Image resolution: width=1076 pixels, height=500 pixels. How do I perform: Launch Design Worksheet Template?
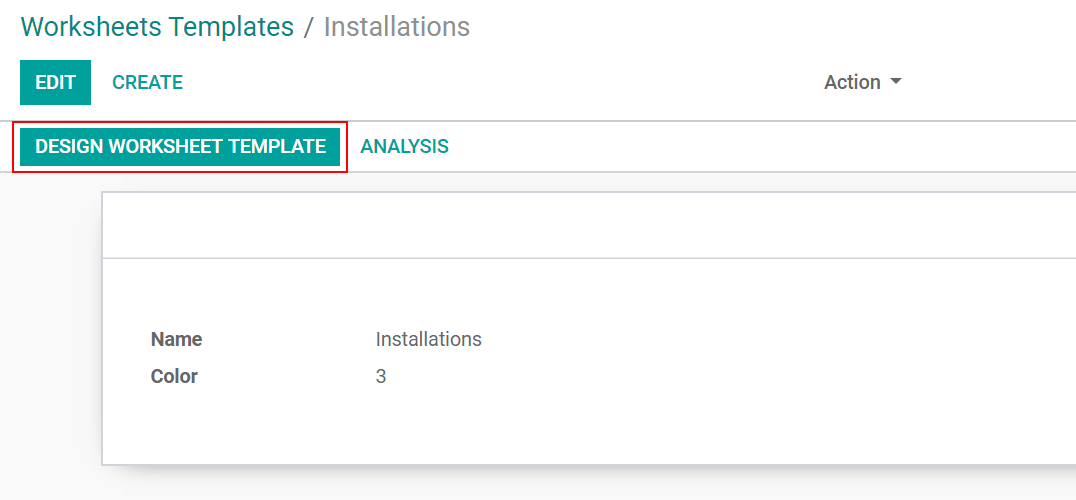[x=180, y=146]
